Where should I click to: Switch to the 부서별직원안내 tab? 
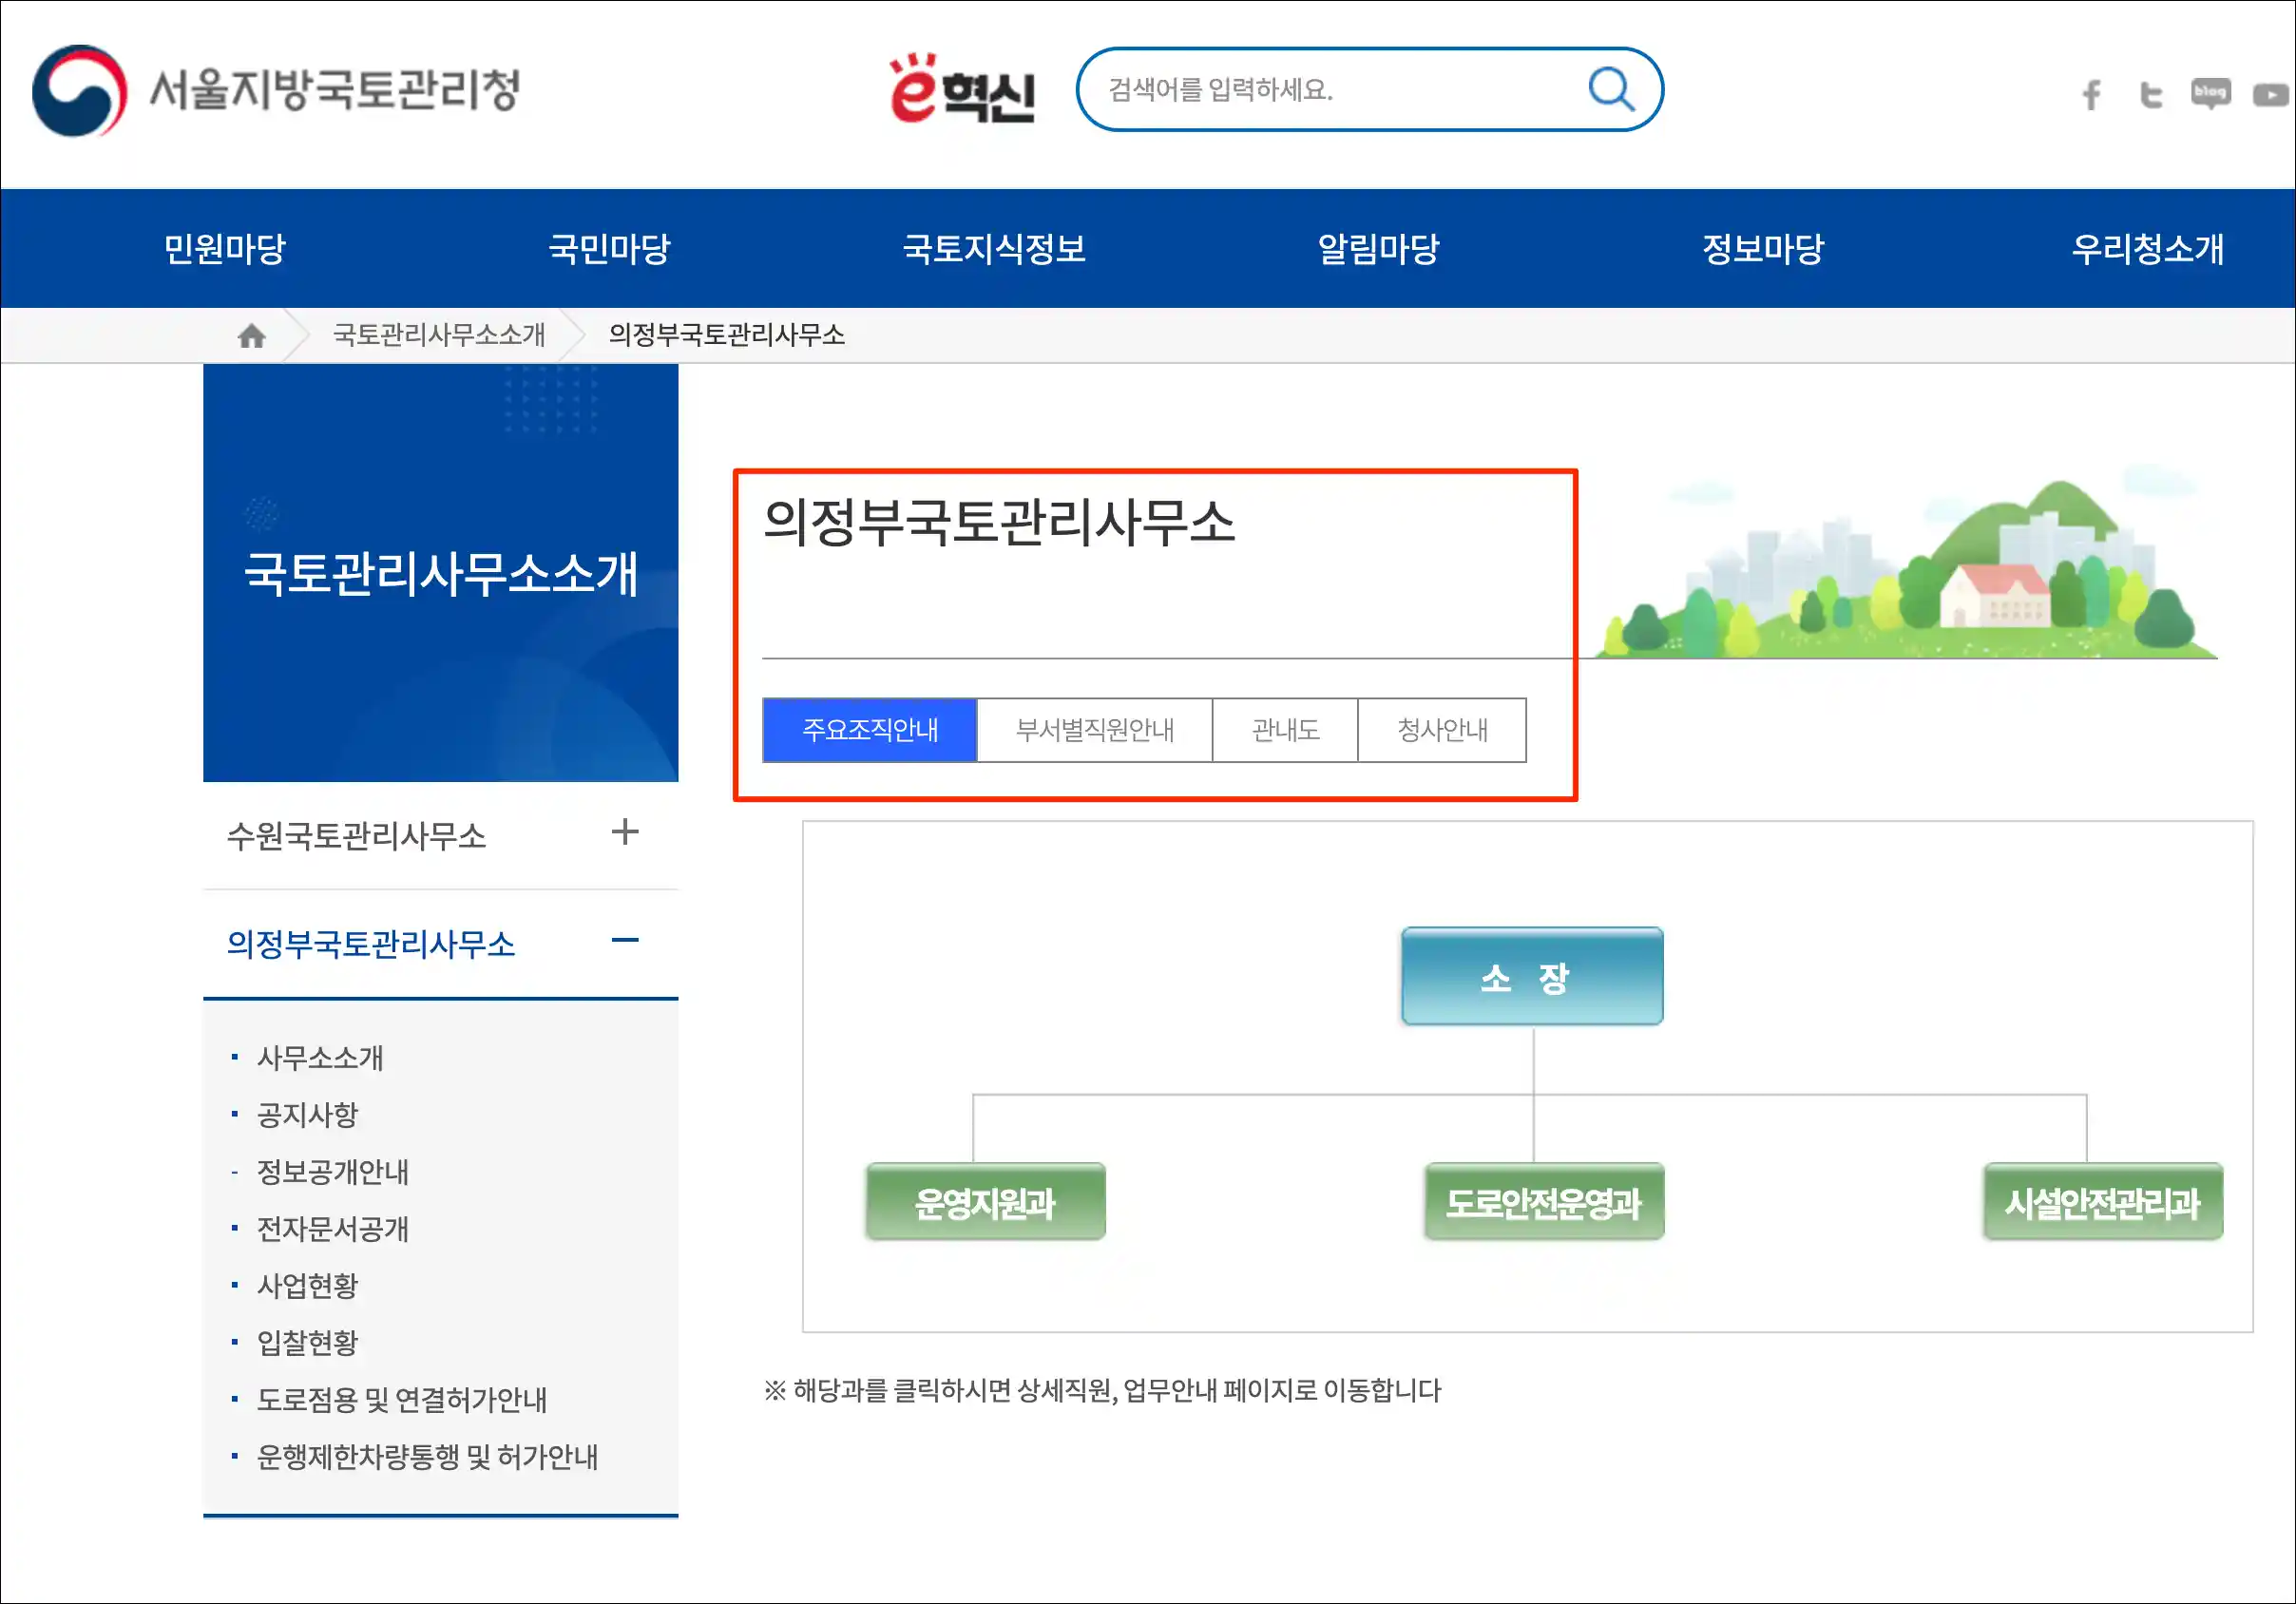[1094, 730]
